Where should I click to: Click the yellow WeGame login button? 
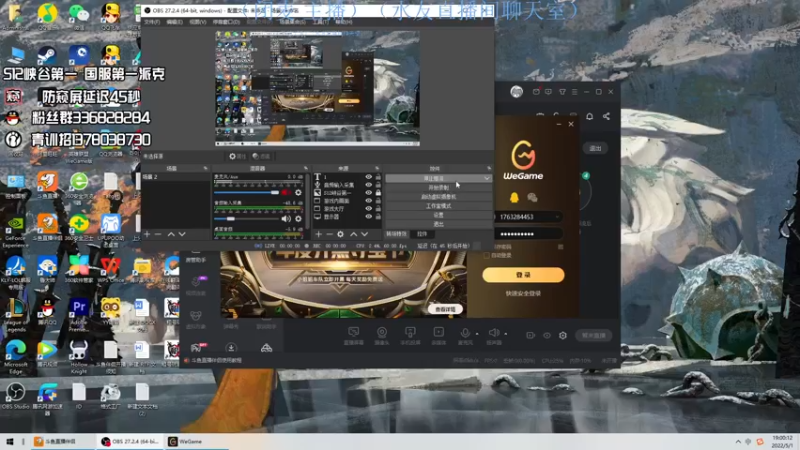pyautogui.click(x=523, y=275)
